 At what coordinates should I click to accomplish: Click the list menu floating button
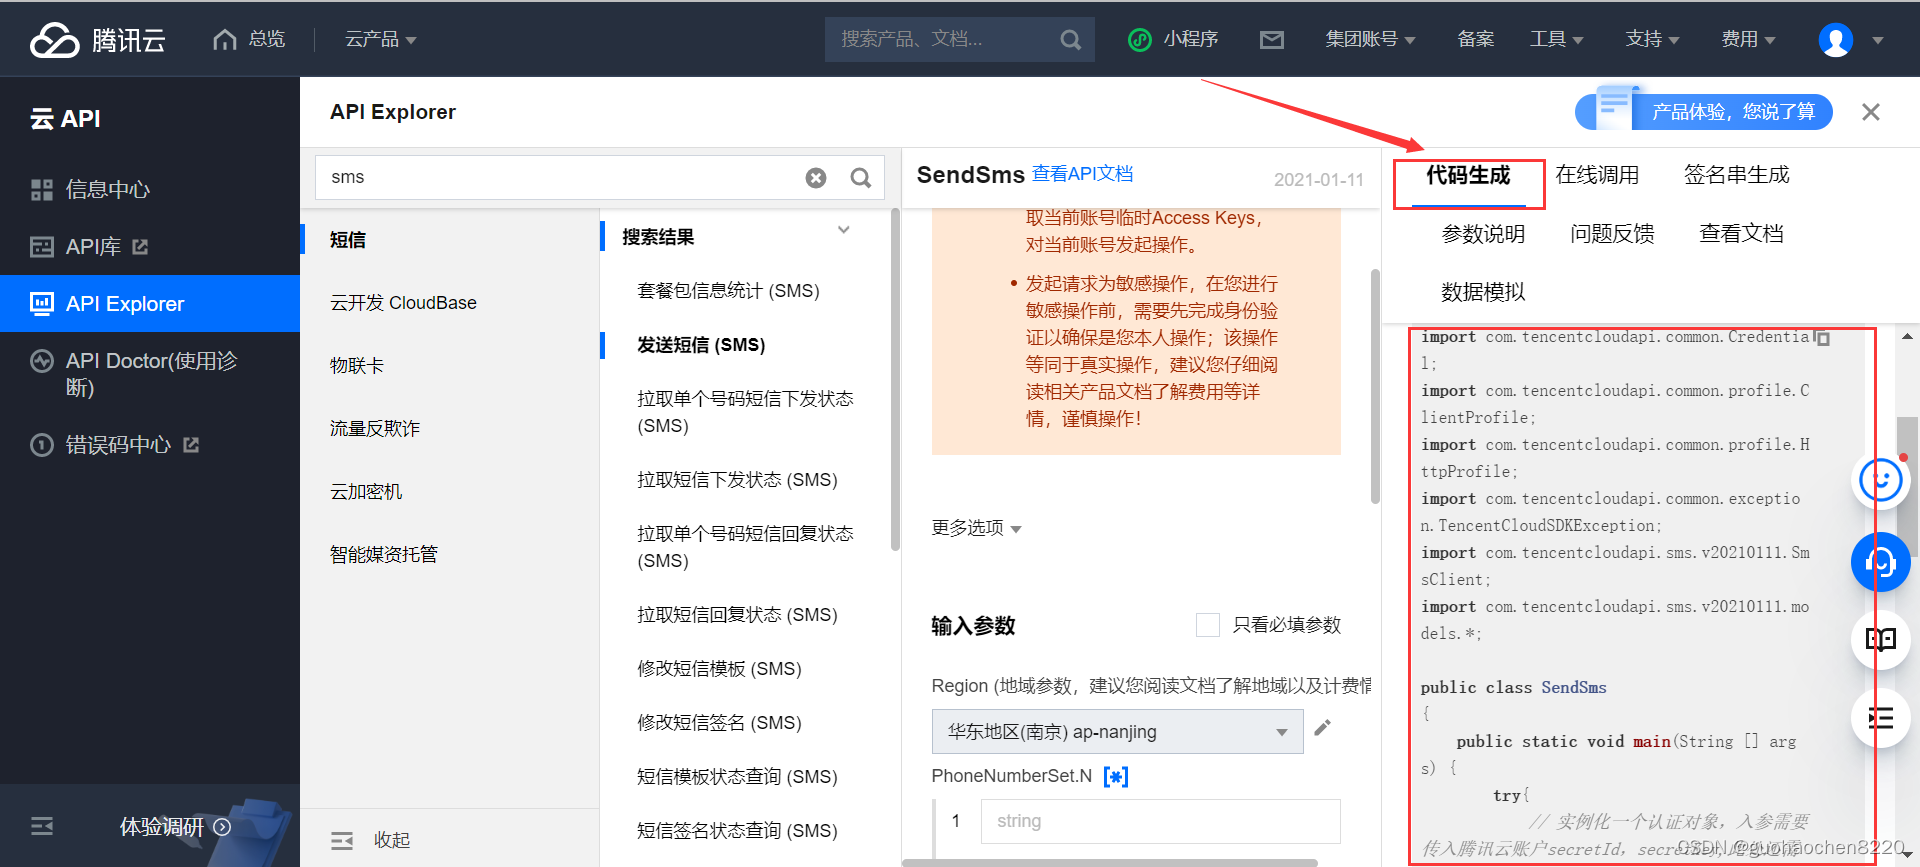[x=1881, y=718]
